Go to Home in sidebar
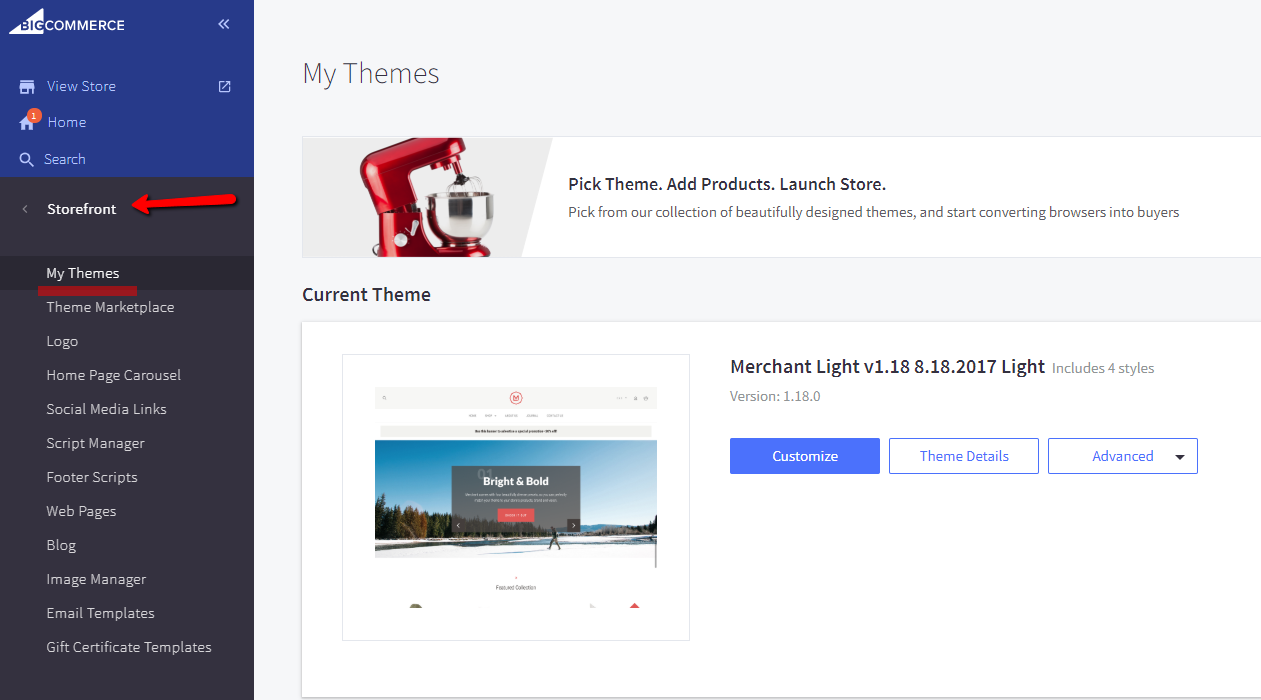 click(67, 122)
